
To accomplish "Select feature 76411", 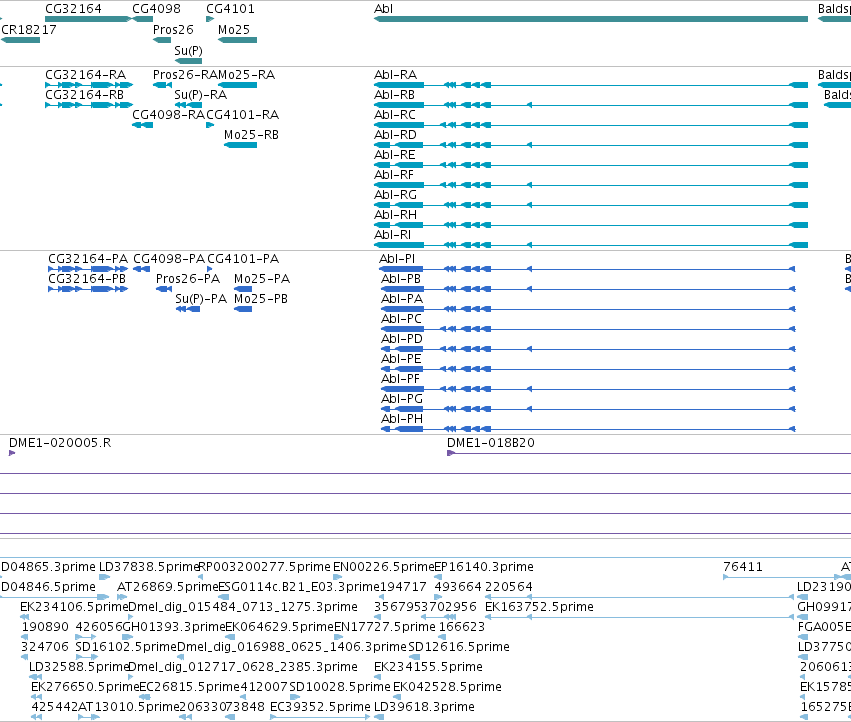I will [x=742, y=567].
